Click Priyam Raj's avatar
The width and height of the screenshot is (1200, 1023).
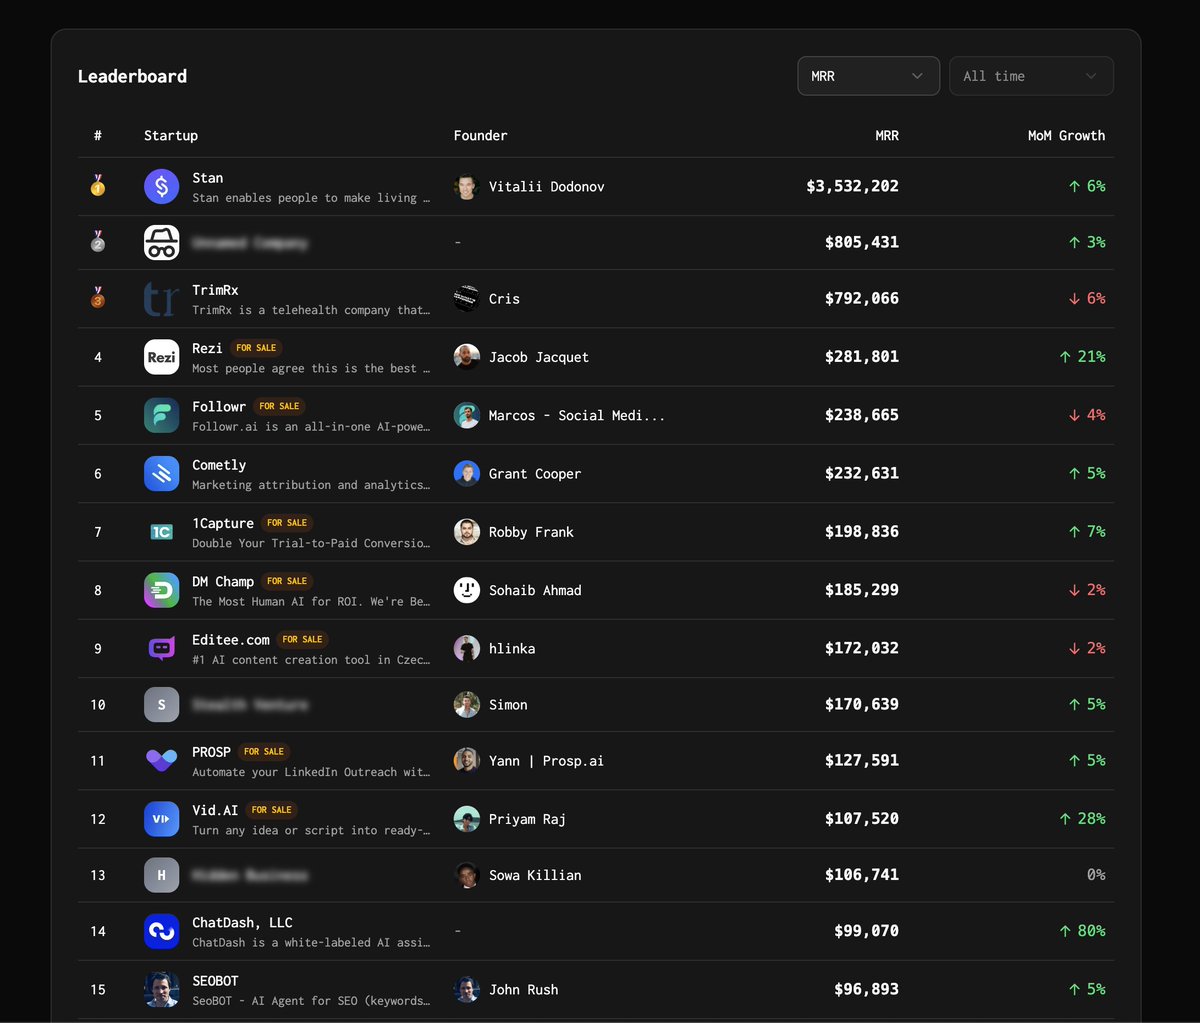467,819
